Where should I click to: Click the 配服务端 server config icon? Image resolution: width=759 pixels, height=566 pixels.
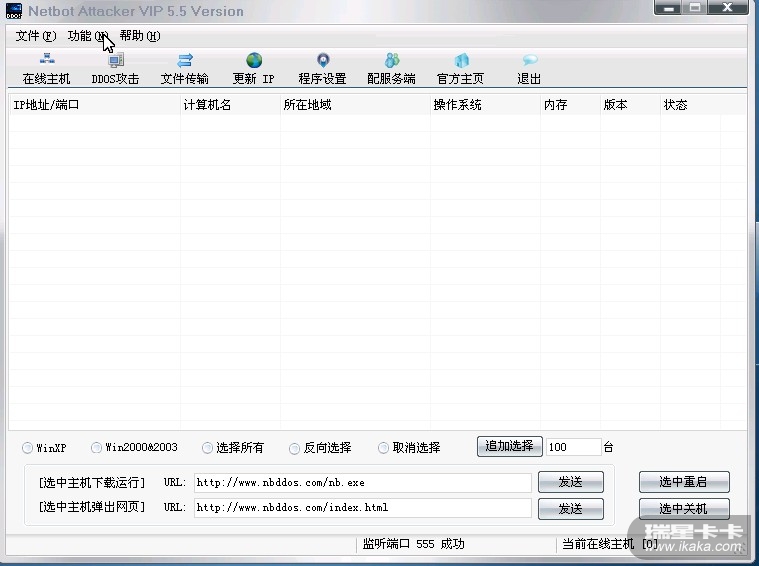(x=392, y=69)
